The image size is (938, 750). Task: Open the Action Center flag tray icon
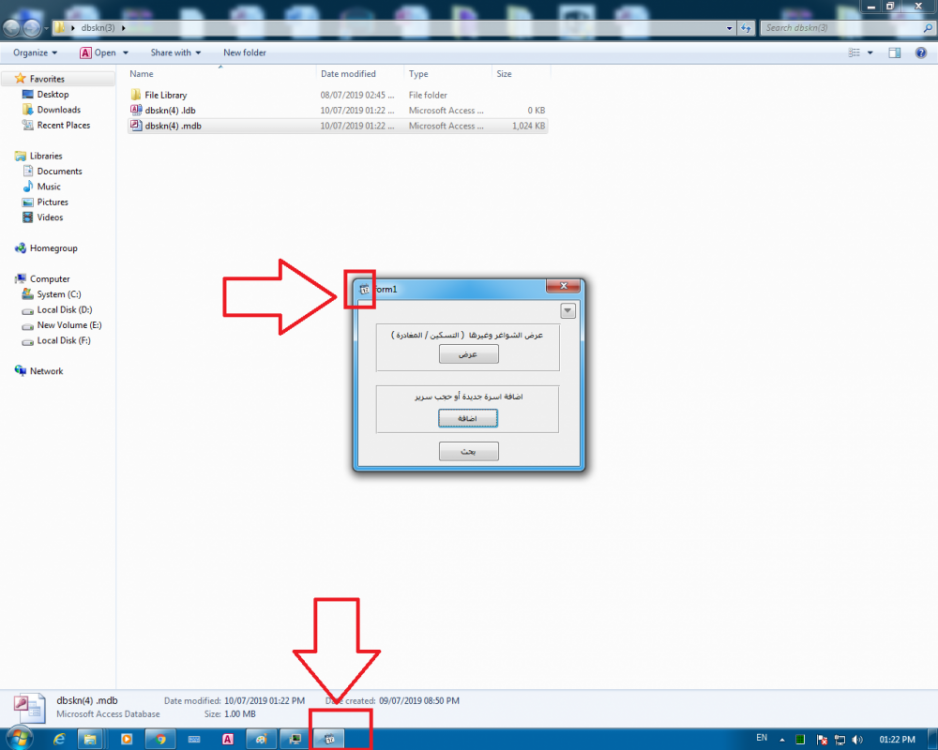click(x=822, y=740)
